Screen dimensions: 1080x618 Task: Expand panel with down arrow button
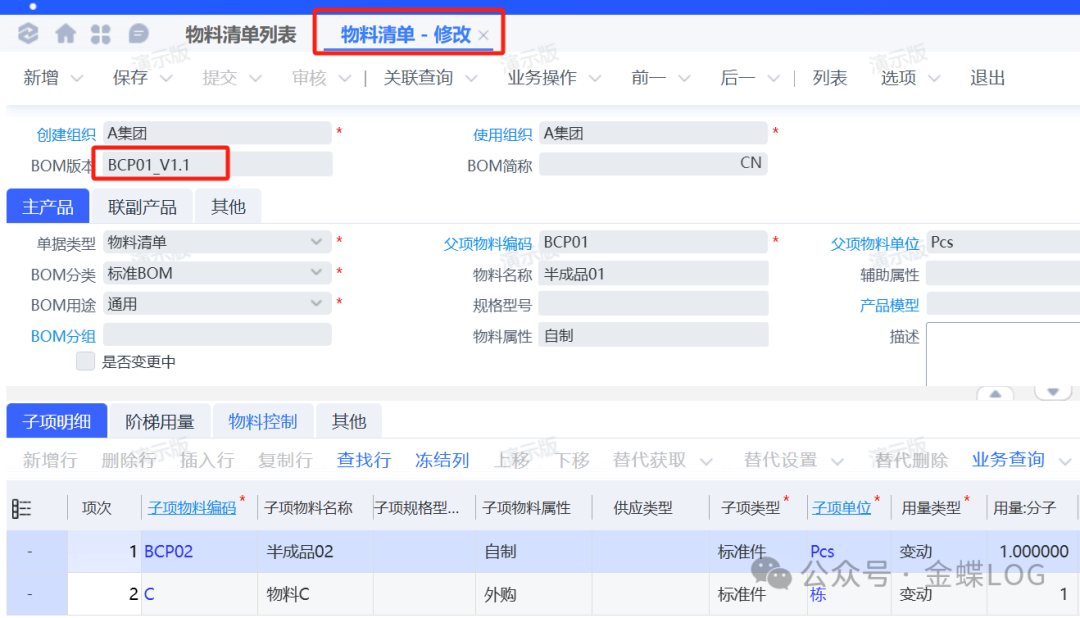[1052, 393]
